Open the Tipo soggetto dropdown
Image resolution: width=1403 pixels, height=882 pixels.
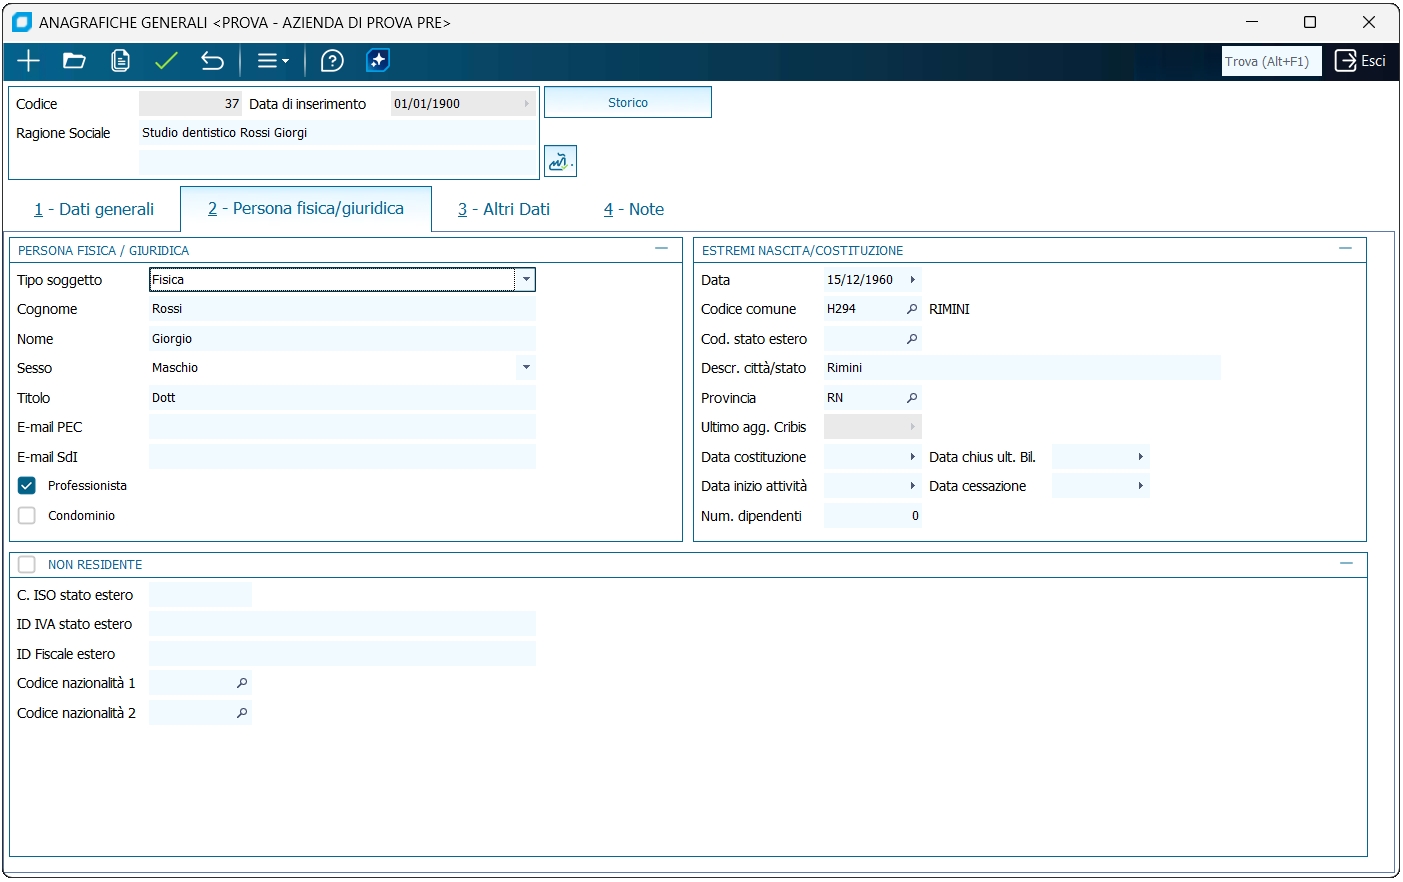click(526, 280)
